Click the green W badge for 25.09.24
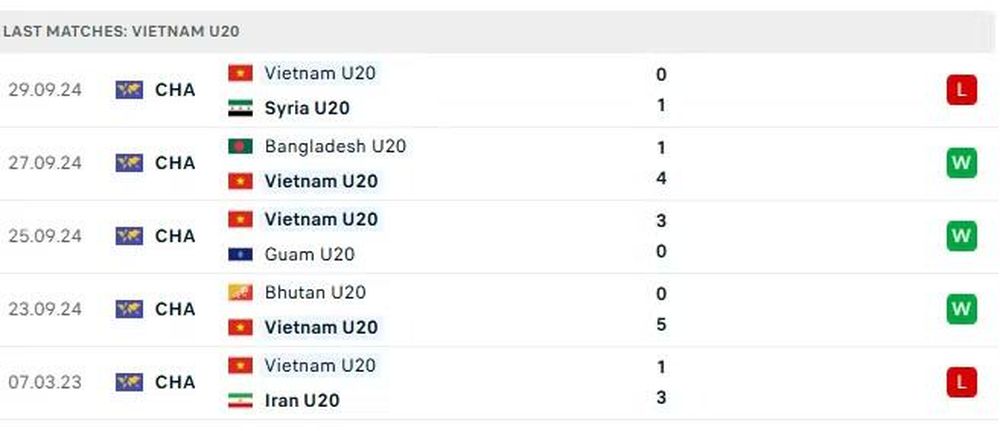 point(962,236)
